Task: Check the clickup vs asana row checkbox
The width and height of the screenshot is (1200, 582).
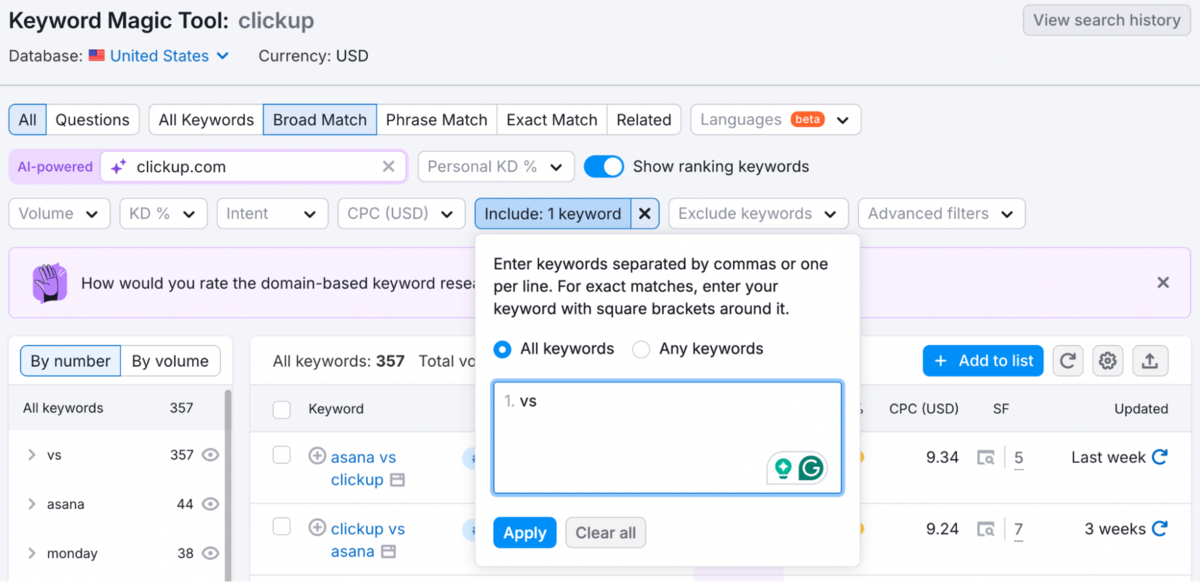Action: tap(282, 526)
